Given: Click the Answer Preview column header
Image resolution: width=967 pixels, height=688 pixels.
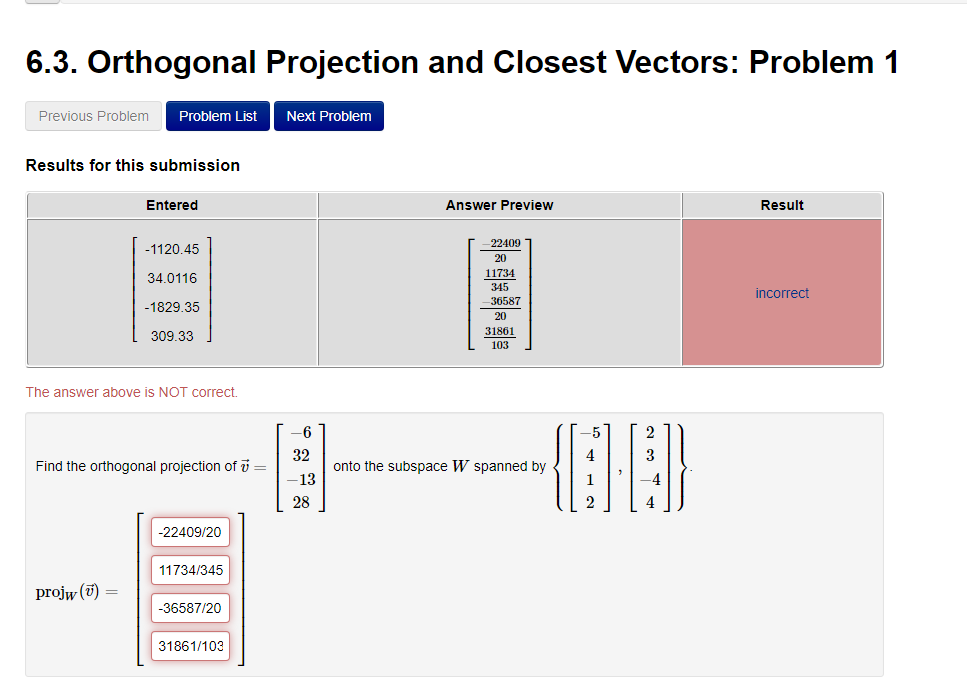Looking at the screenshot, I should click(x=499, y=205).
